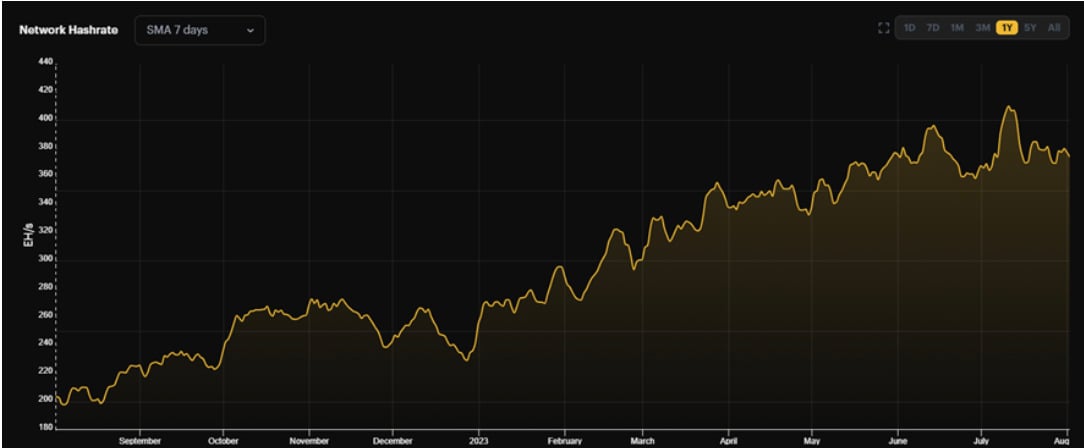The image size is (1084, 448).
Task: Choose the 1M range button
Action: click(957, 28)
